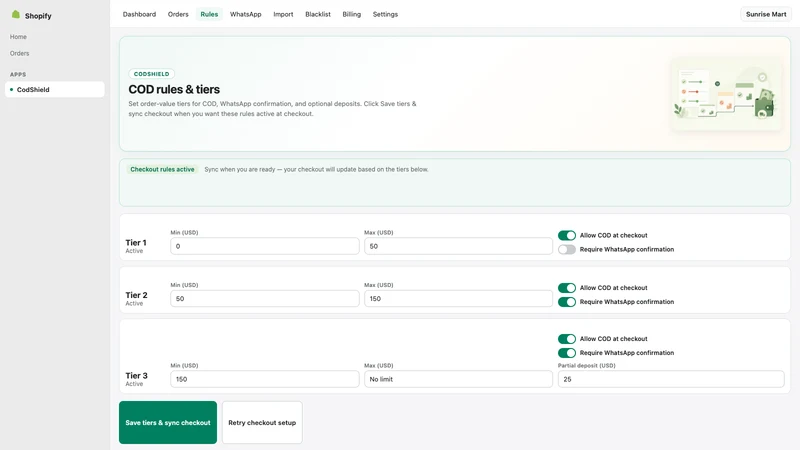Viewport: 800px width, 450px height.
Task: Click the Tier 2 Max (USD) field
Action: [x=458, y=298]
